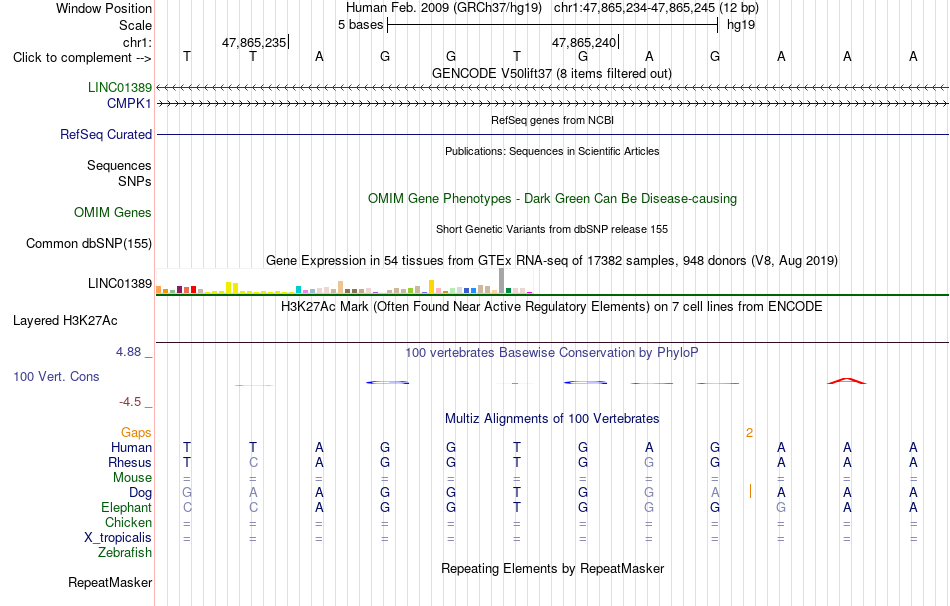Viewport: 950px width, 606px height.
Task: Select the Chicken species label
Action: pos(128,522)
